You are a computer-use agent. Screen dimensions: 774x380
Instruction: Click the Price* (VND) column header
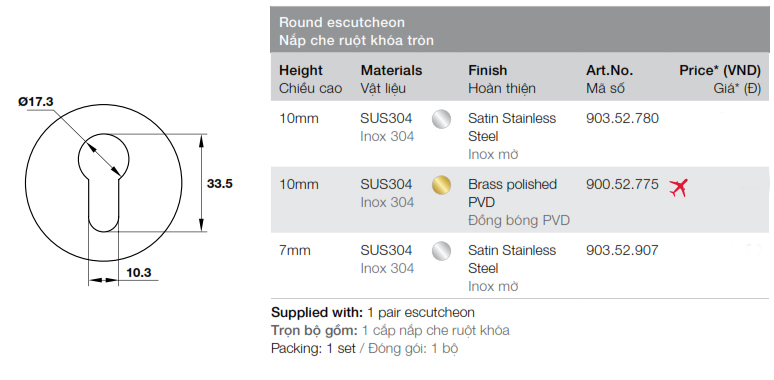point(720,71)
